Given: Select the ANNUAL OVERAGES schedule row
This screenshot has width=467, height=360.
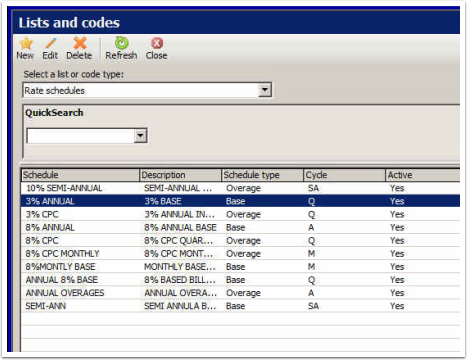Looking at the screenshot, I should coord(241,293).
